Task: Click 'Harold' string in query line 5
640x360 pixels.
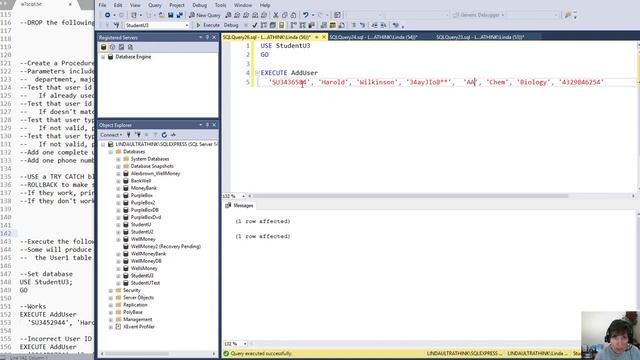Action: pyautogui.click(x=333, y=82)
